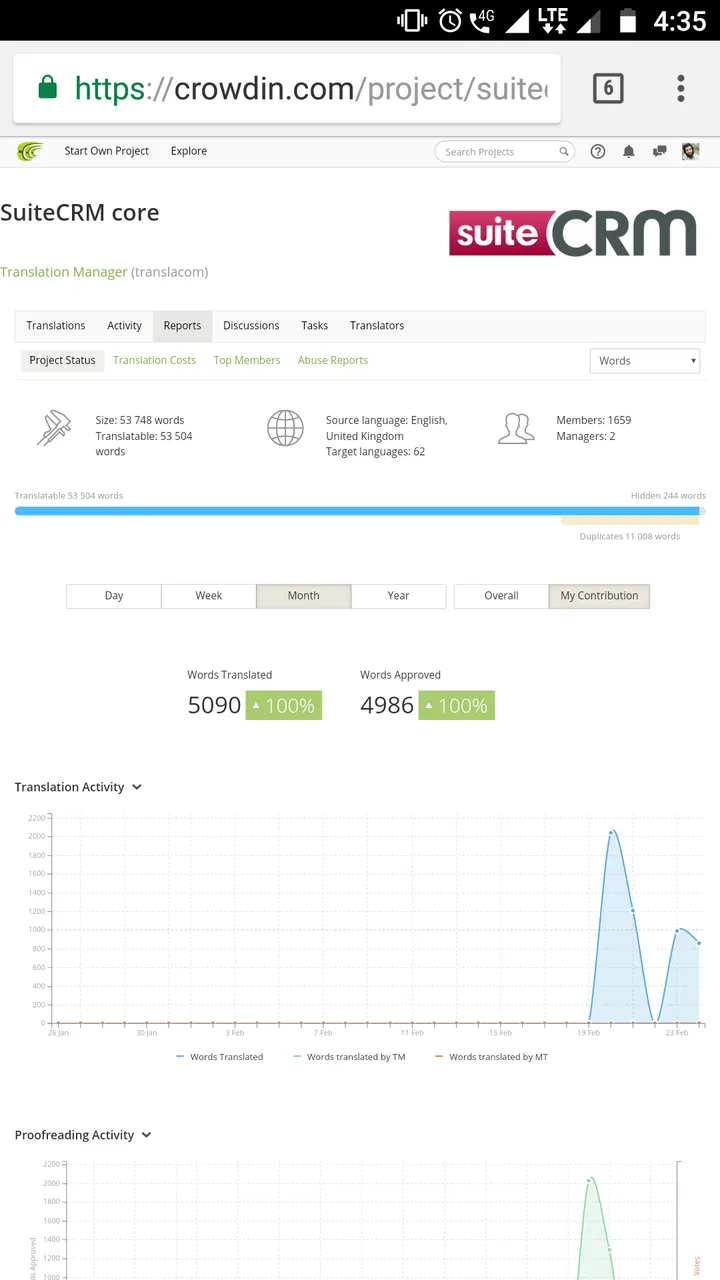Click the Words Translated 100% badge
Screen dimensions: 720x1280
point(284,705)
